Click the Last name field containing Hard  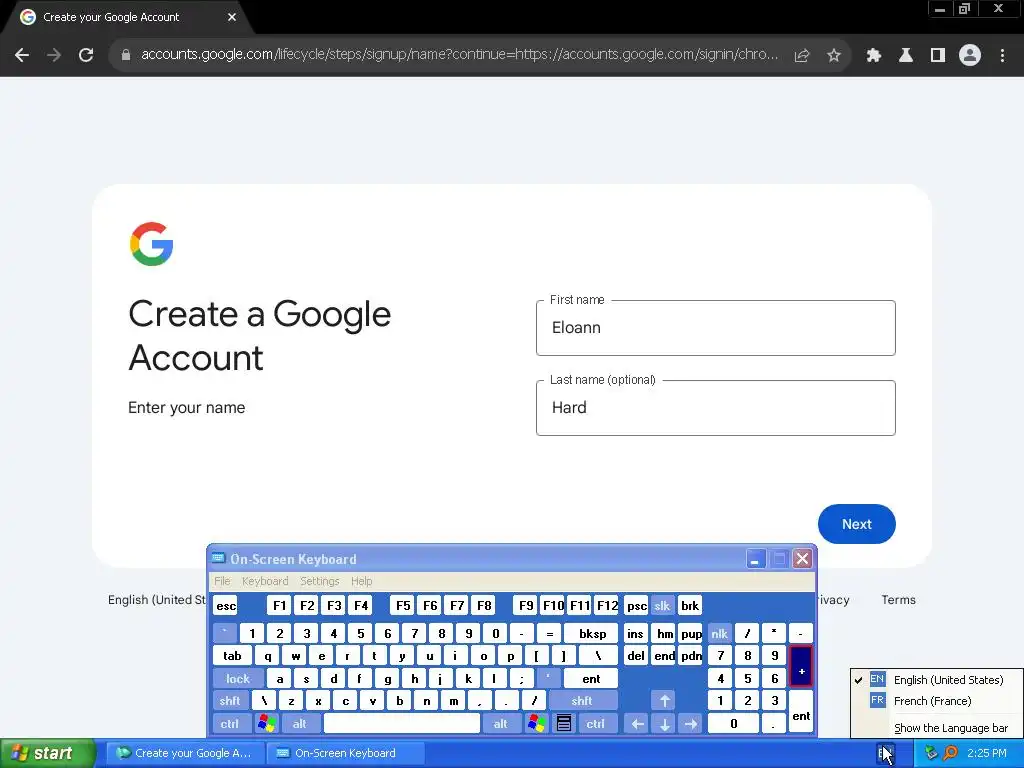click(716, 408)
